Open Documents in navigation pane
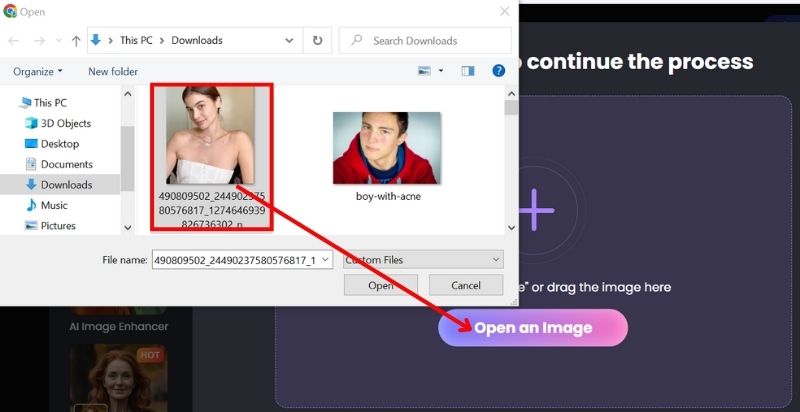800x412 pixels. 59,164
